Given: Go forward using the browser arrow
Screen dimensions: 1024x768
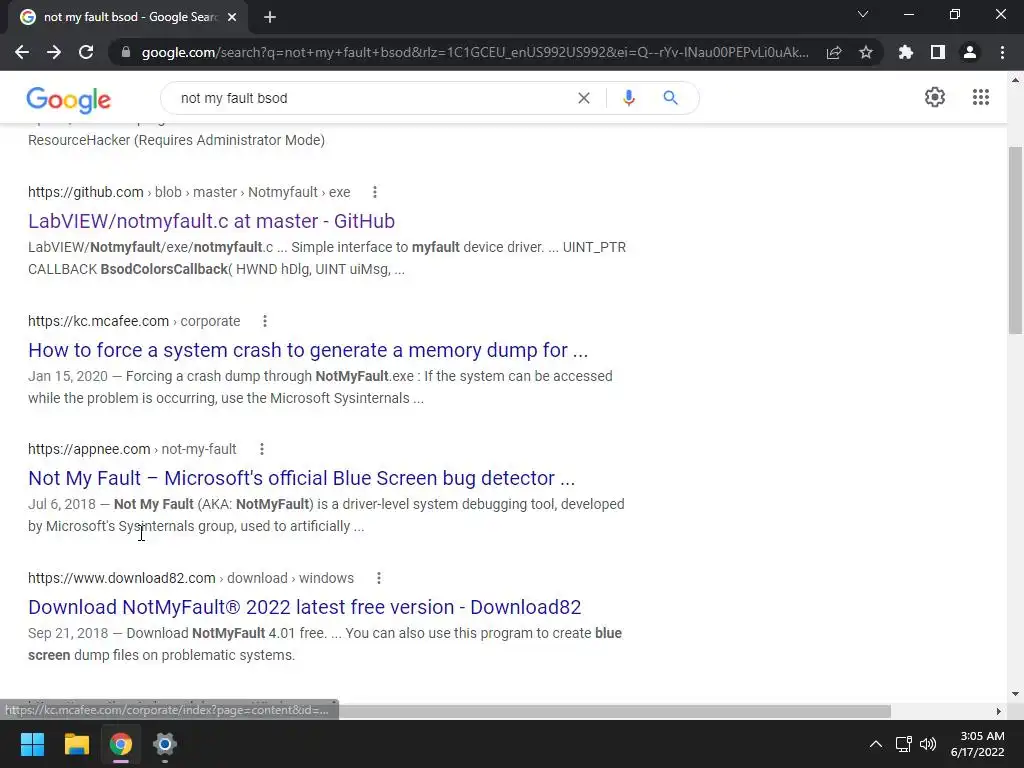Looking at the screenshot, I should 54,52.
